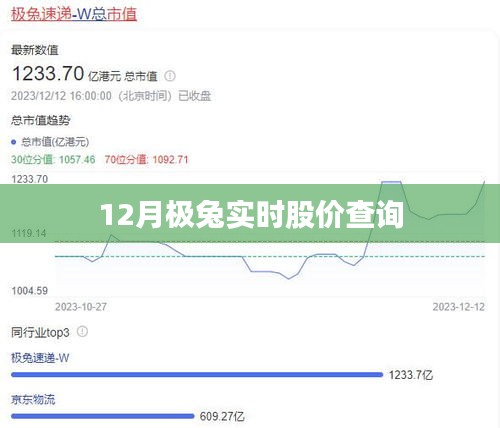Select the 1233.70 latest value number
500x428 pixels.
coord(48,73)
